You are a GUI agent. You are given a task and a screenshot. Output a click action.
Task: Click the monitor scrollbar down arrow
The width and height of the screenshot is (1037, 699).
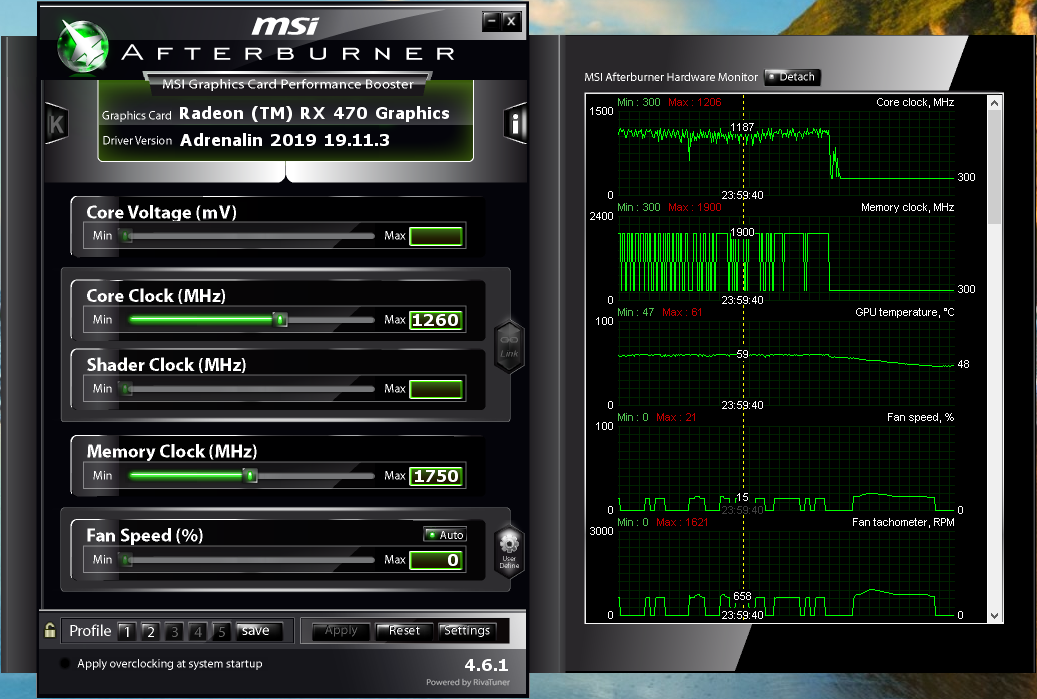[994, 615]
